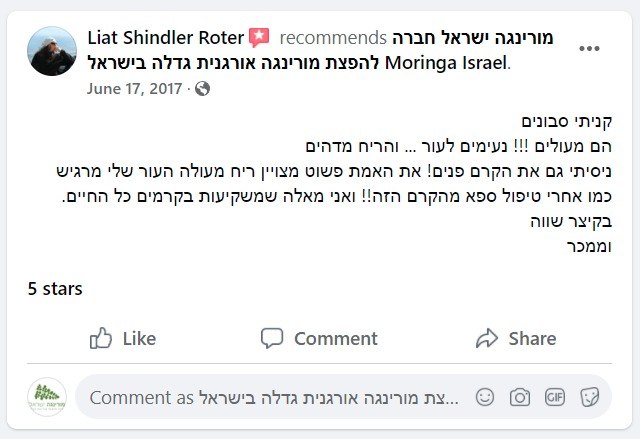Click the Comment button under the post
The image size is (640, 439).
coord(319,339)
